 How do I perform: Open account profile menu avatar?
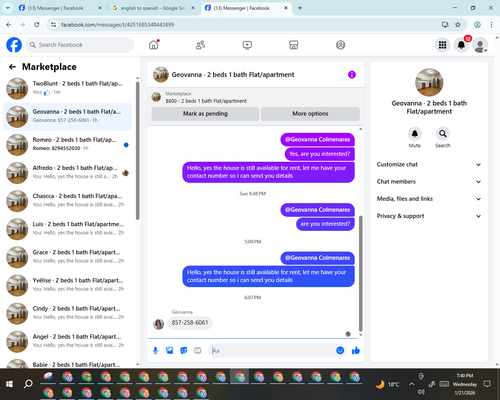coord(480,45)
